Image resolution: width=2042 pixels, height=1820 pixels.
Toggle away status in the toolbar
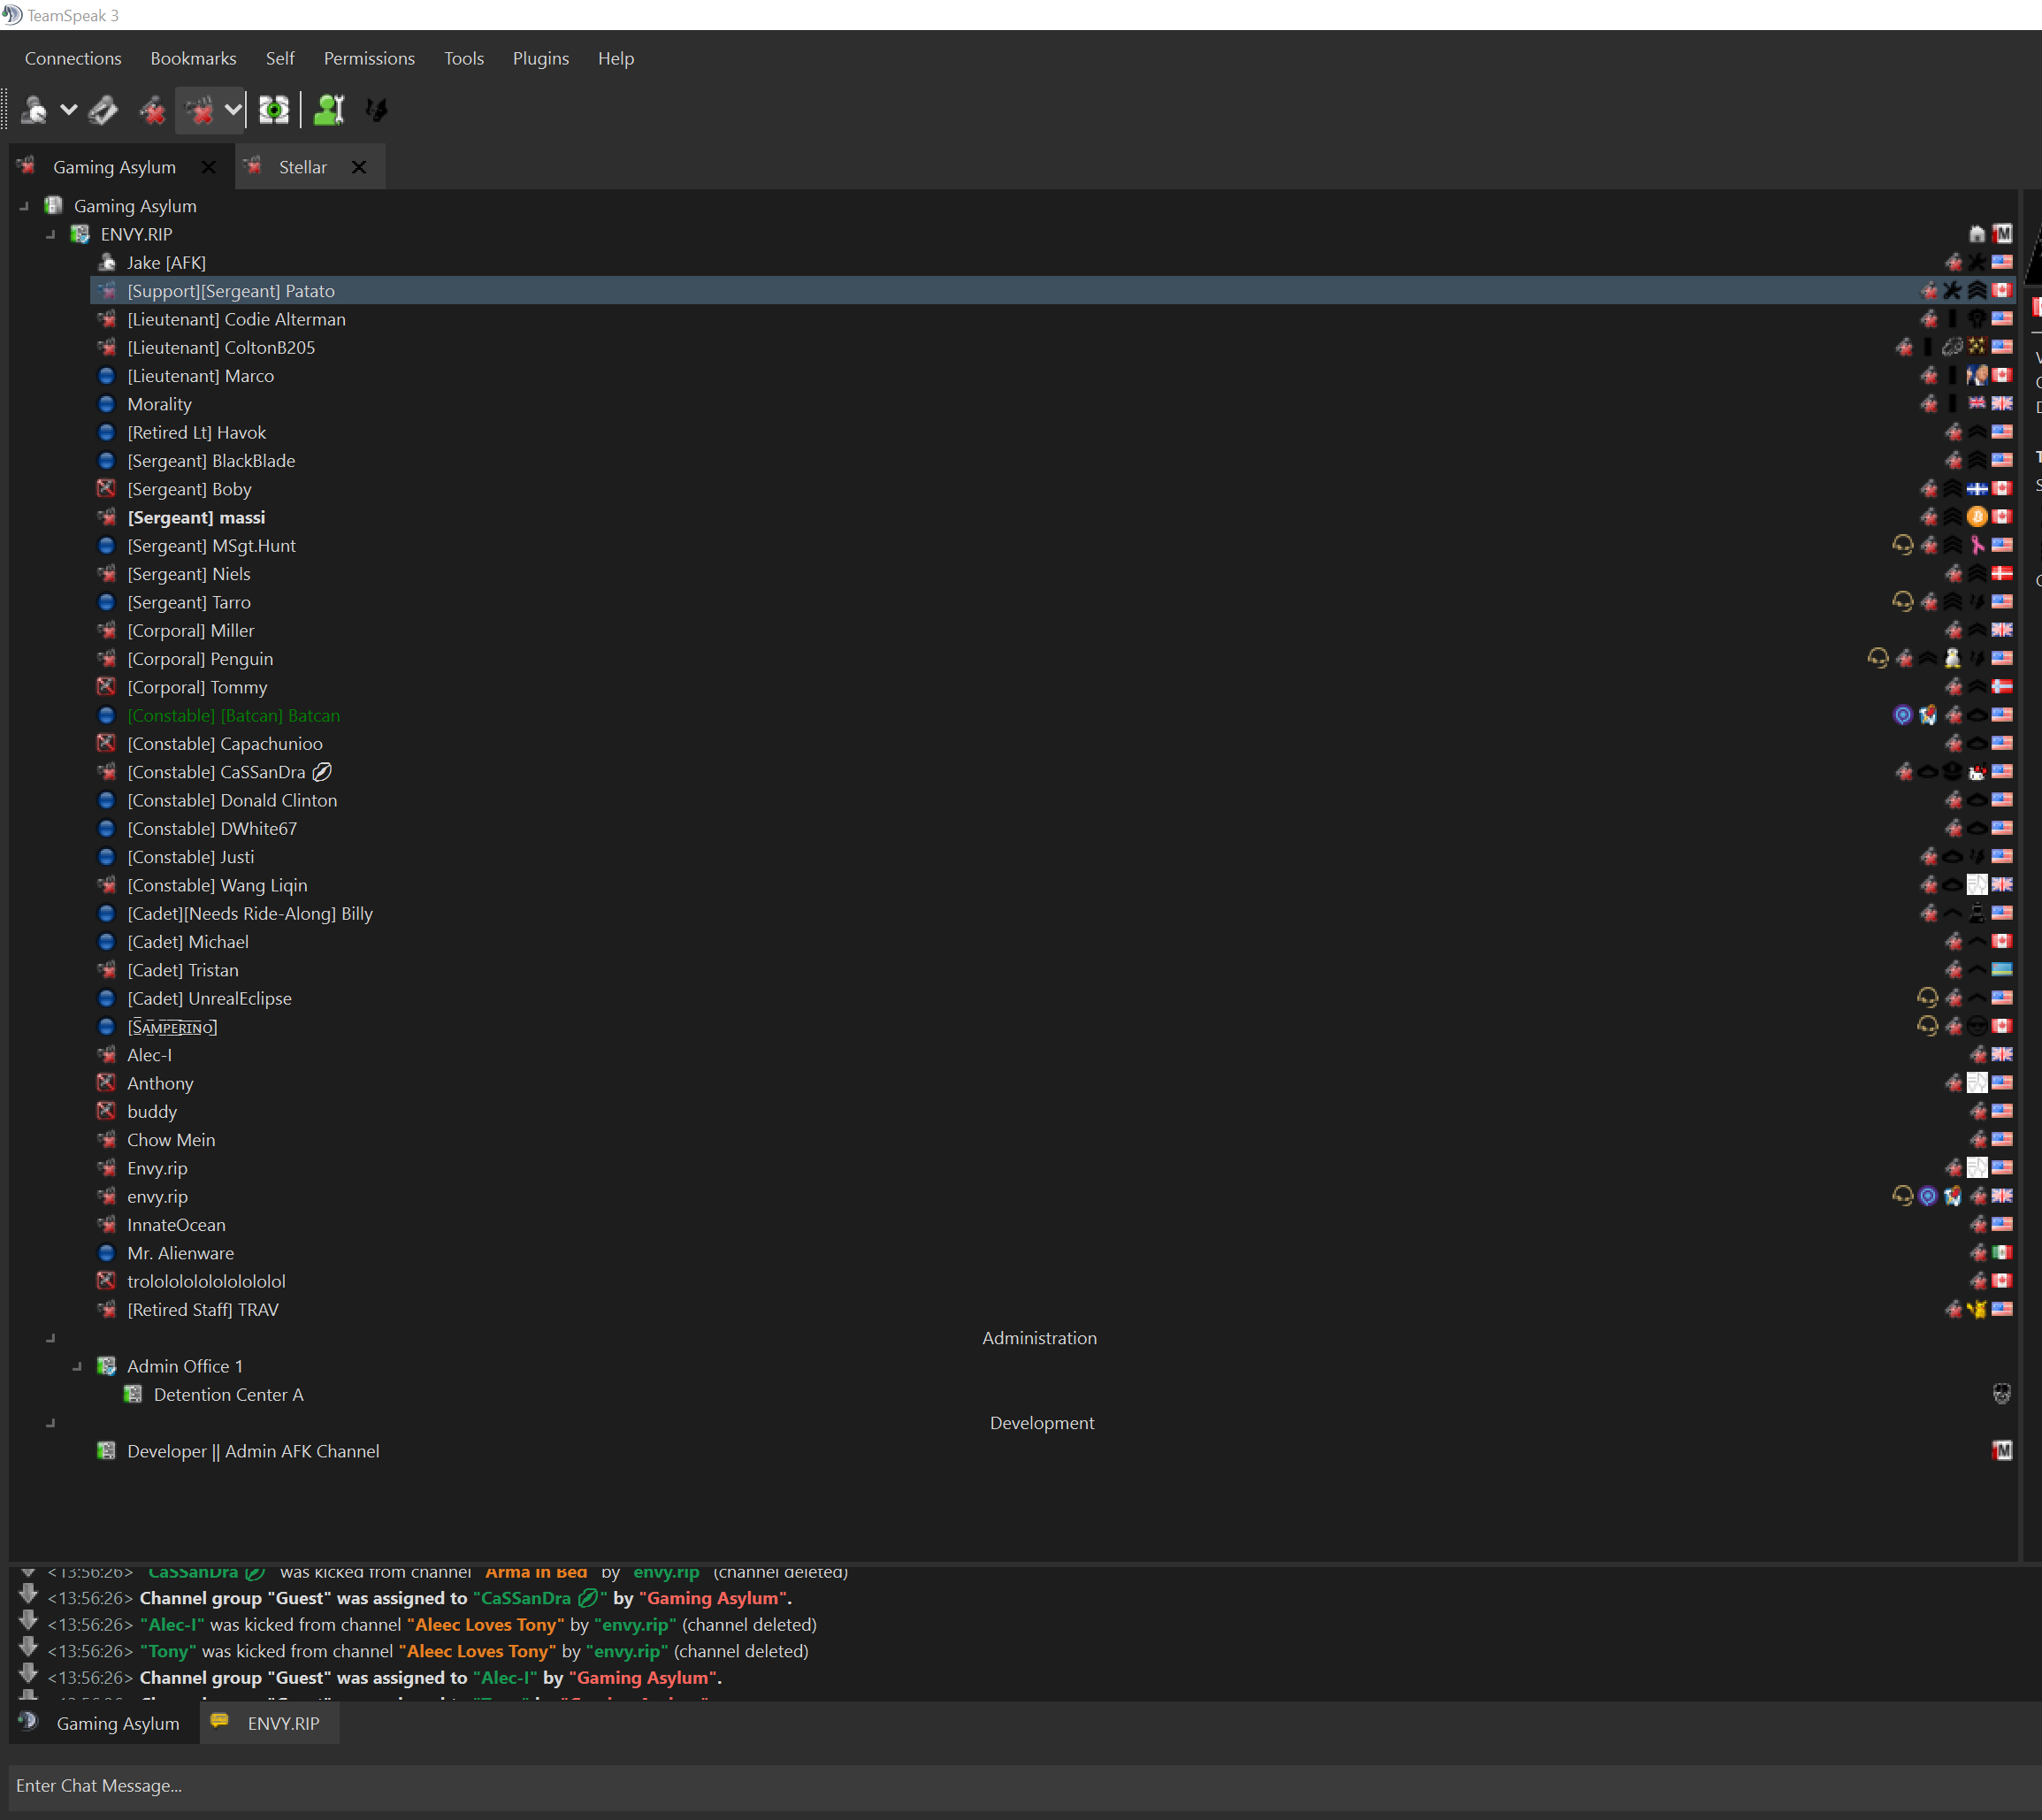pyautogui.click(x=33, y=110)
